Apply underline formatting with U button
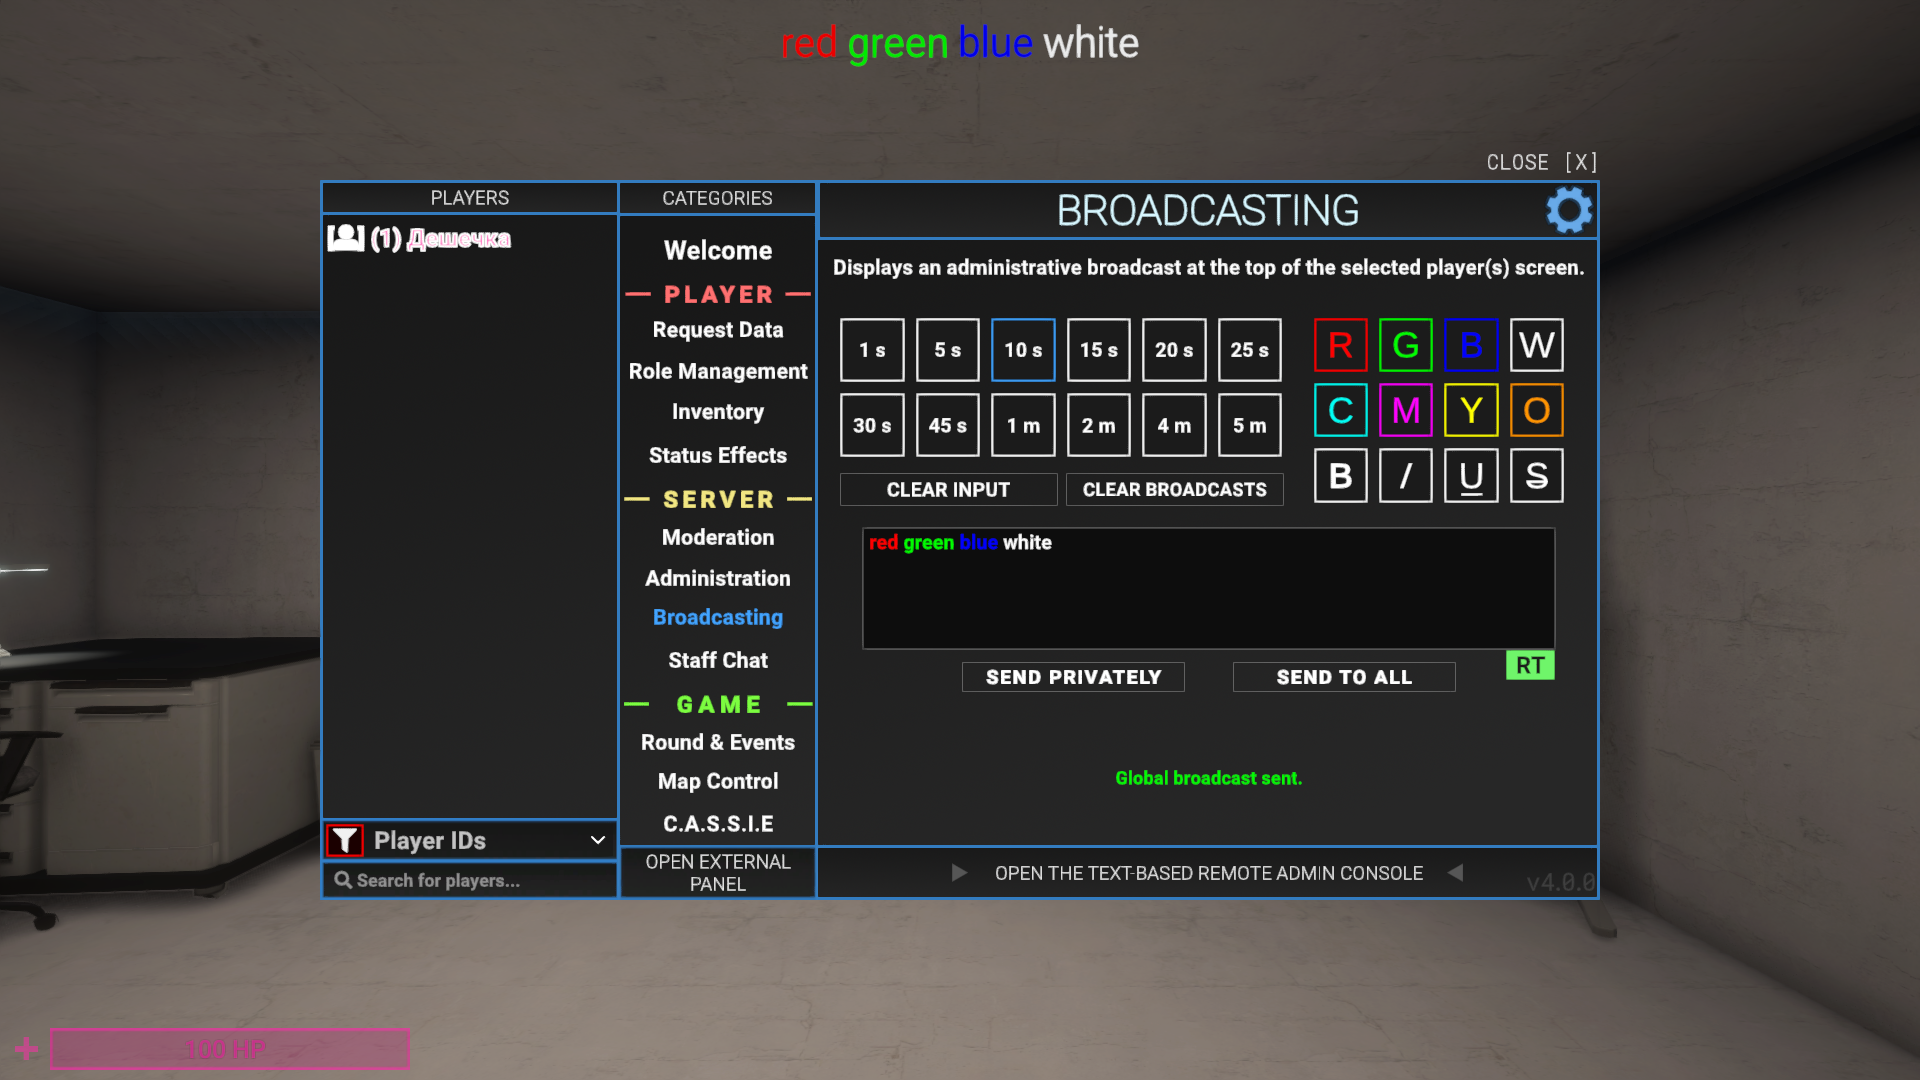 point(1470,476)
